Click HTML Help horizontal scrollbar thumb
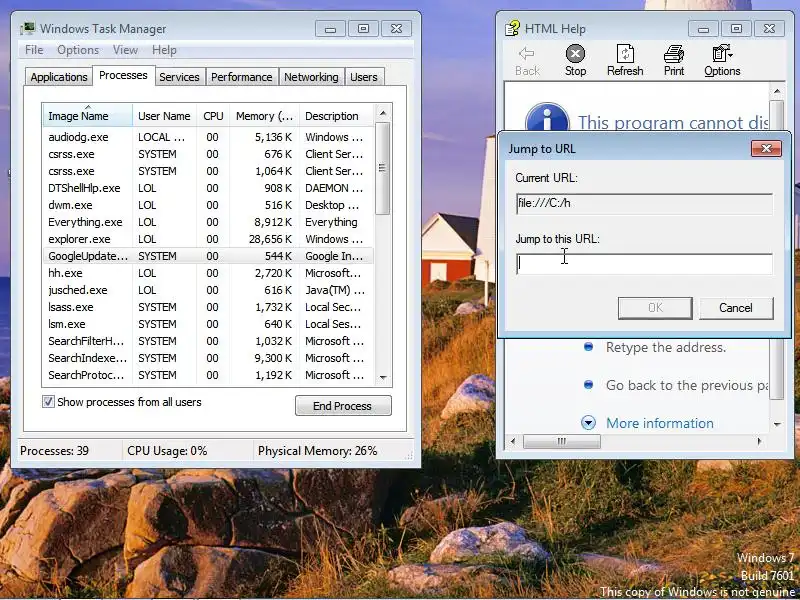This screenshot has width=800, height=600. 562,441
